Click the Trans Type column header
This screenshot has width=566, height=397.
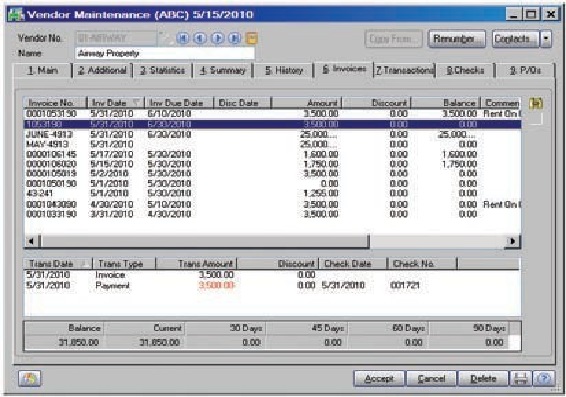[x=124, y=264]
